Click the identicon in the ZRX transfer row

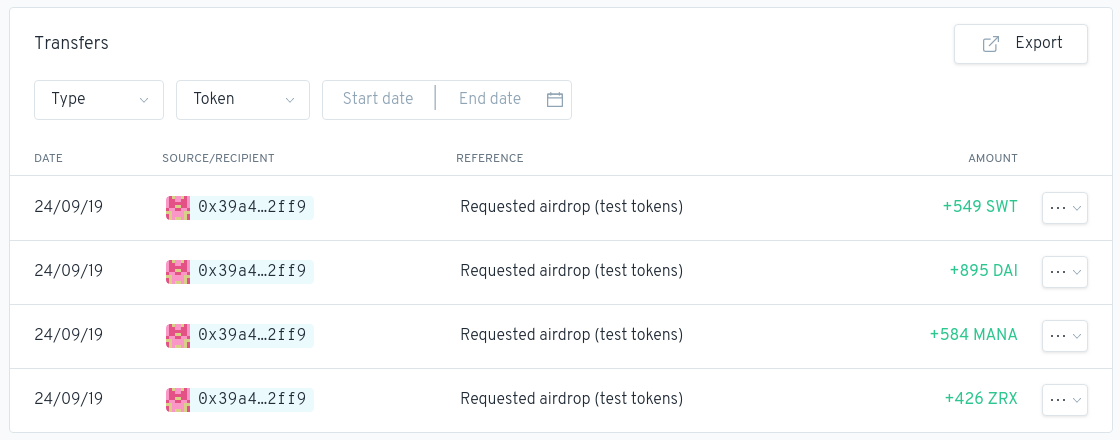tap(178, 399)
